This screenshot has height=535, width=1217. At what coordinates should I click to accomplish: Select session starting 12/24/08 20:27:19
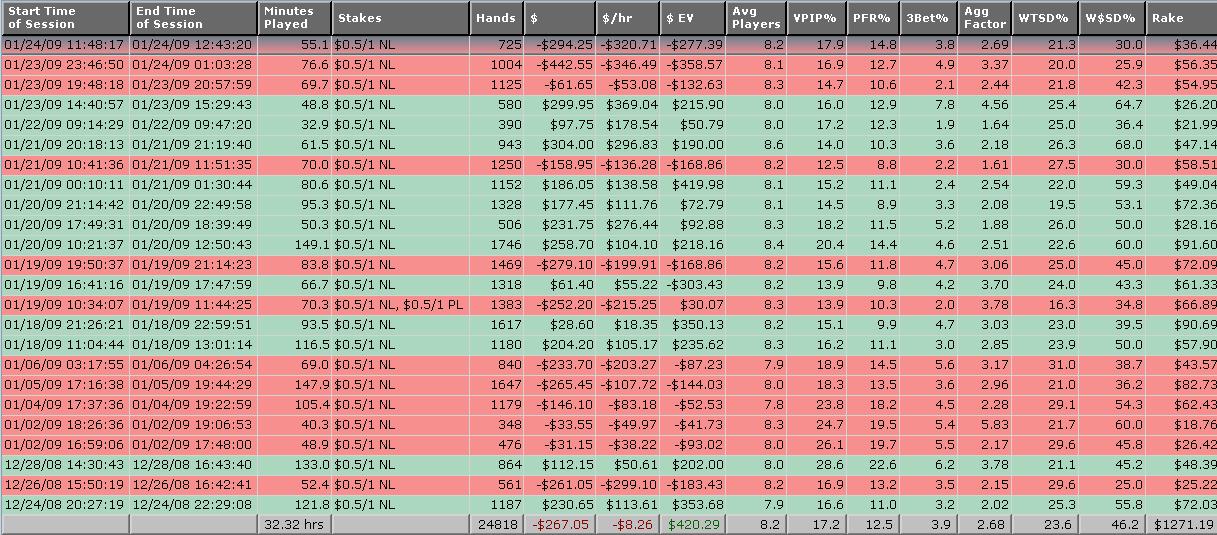pyautogui.click(x=608, y=505)
